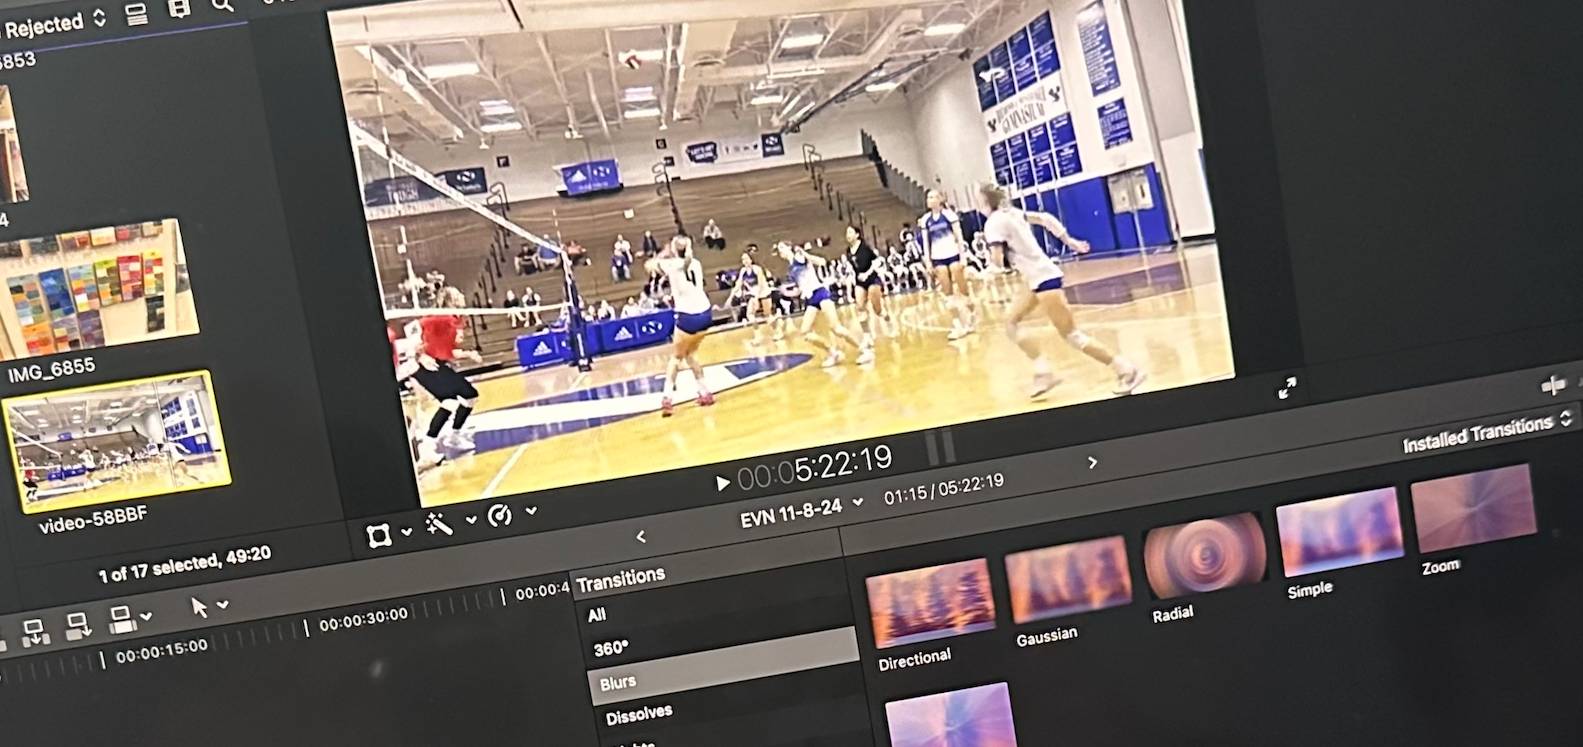Play the video from the viewer play button
1583x747 pixels.
(x=721, y=483)
